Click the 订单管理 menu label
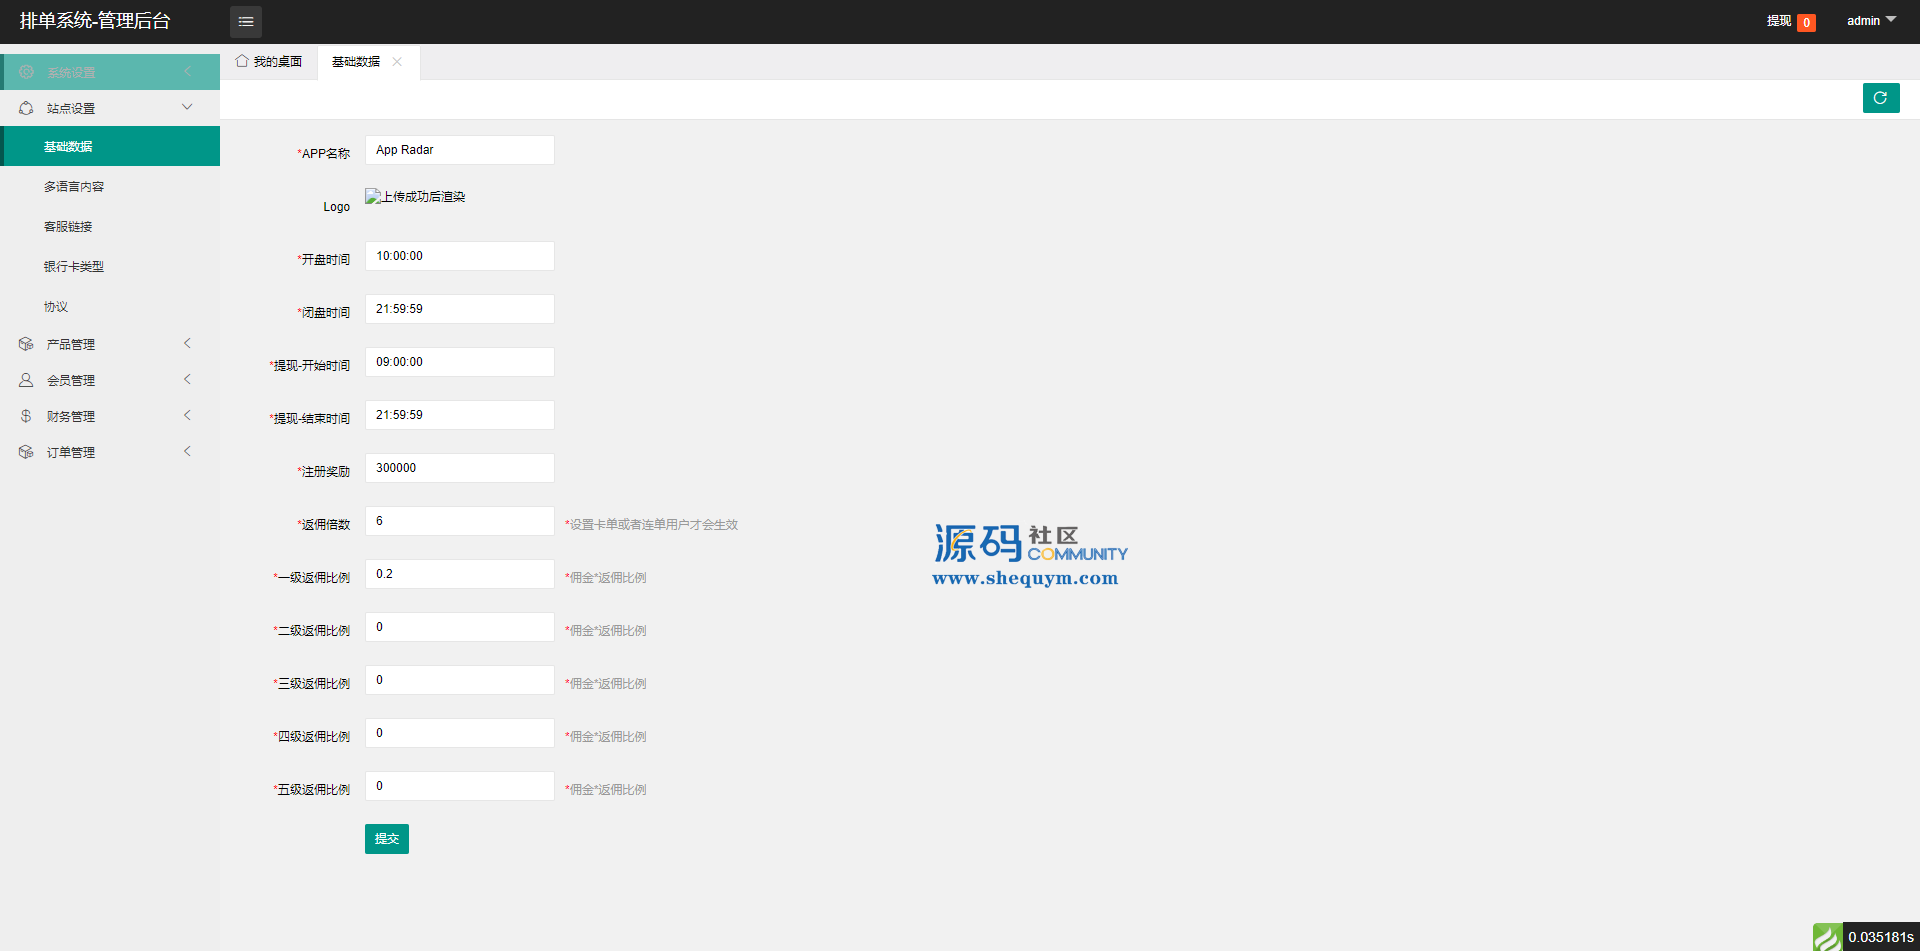This screenshot has height=951, width=1920. (71, 453)
